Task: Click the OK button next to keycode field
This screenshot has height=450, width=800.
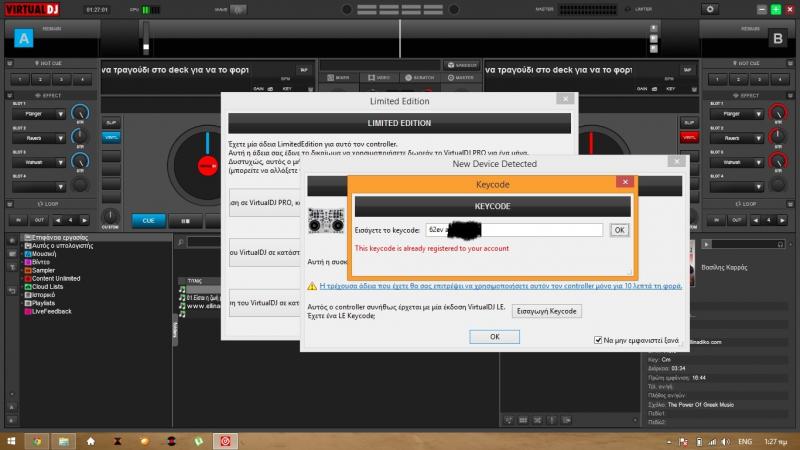Action: click(619, 230)
